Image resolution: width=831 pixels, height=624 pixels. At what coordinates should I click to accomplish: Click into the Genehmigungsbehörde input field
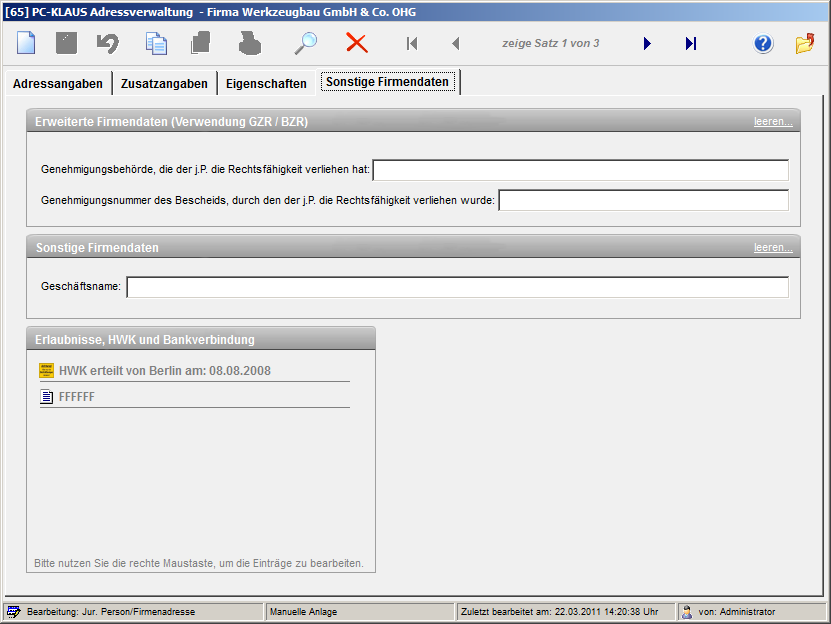(580, 170)
